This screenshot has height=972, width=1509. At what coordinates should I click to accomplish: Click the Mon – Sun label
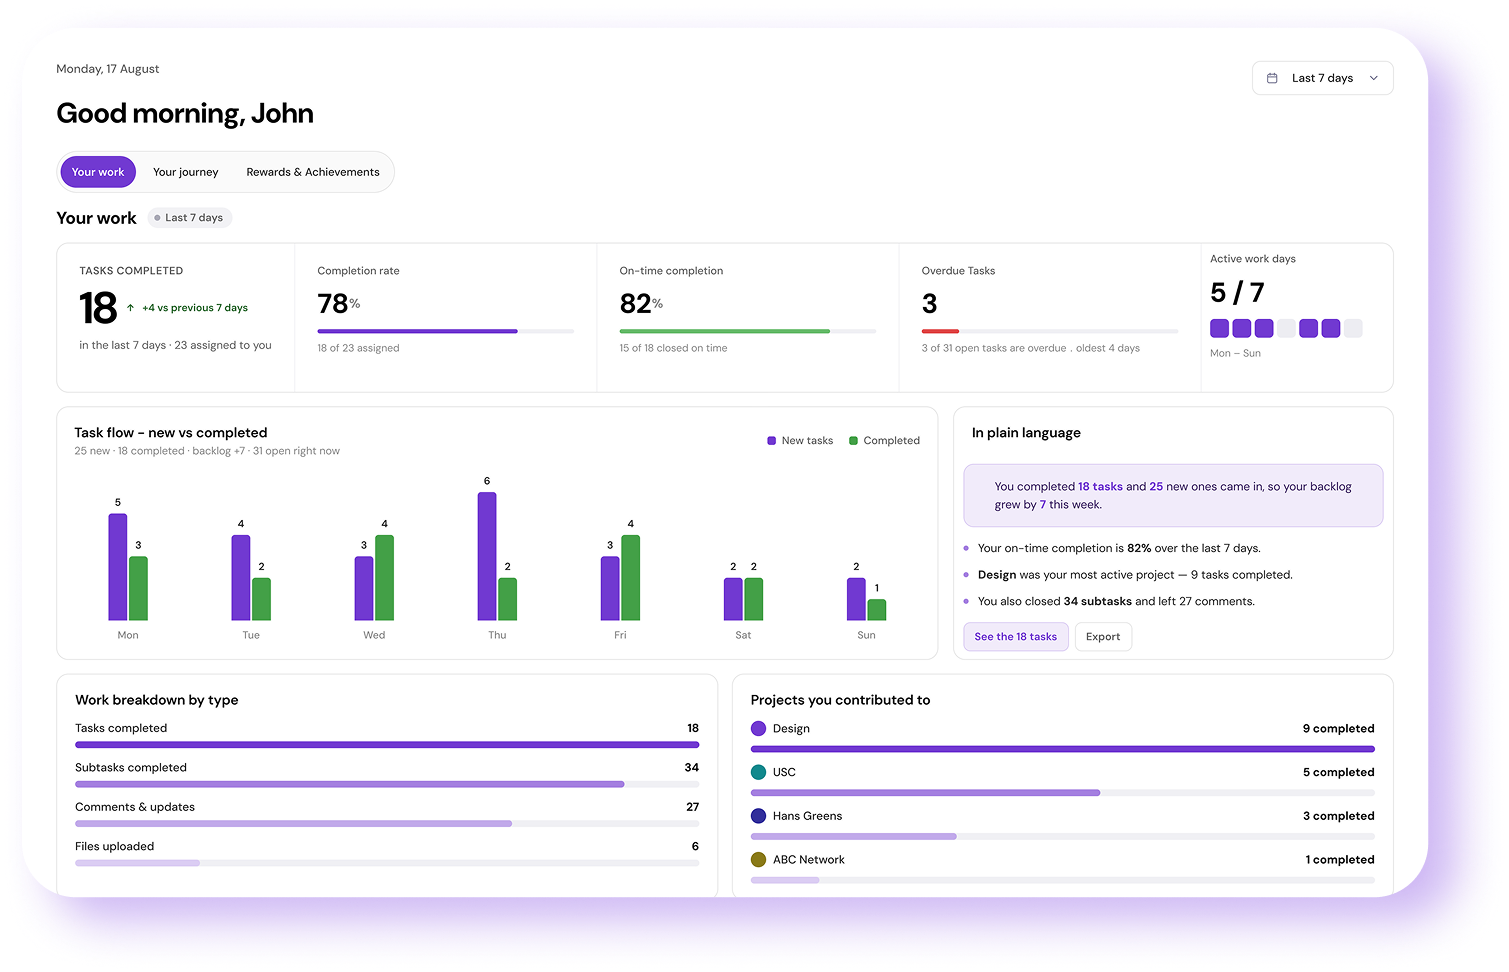1235,354
